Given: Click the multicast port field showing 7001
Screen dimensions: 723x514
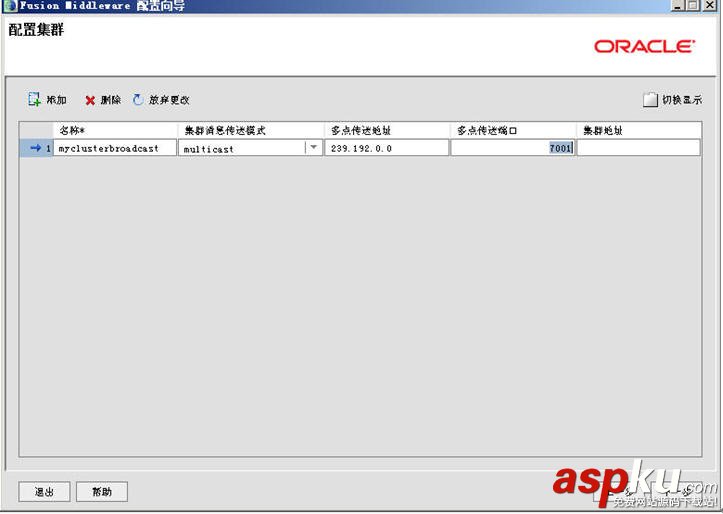Looking at the screenshot, I should click(x=513, y=148).
